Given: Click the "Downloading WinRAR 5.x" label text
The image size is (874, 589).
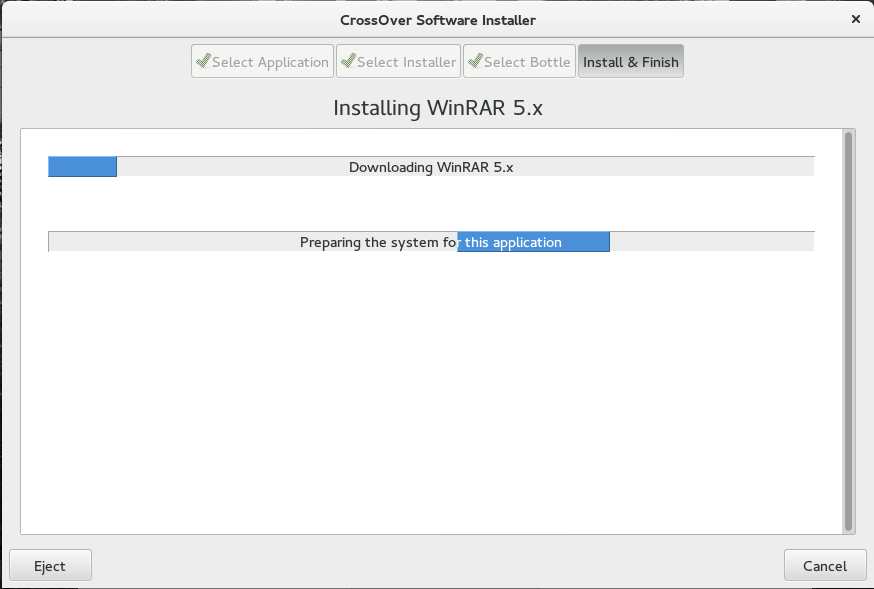Looking at the screenshot, I should (x=430, y=167).
